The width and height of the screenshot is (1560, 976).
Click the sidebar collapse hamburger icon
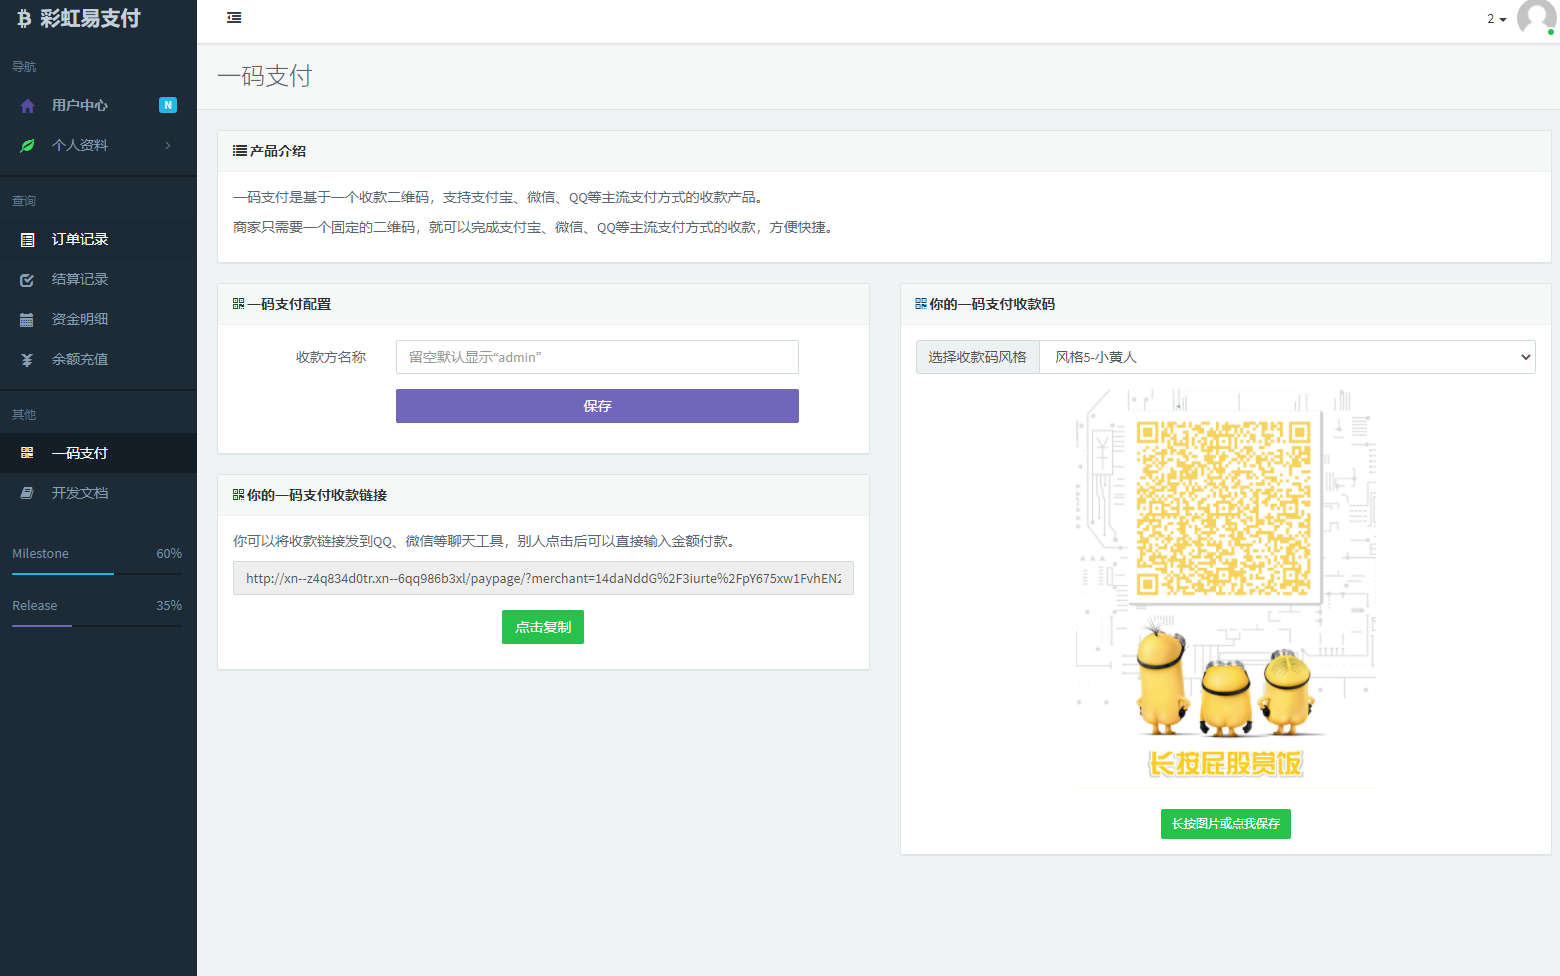point(234,18)
